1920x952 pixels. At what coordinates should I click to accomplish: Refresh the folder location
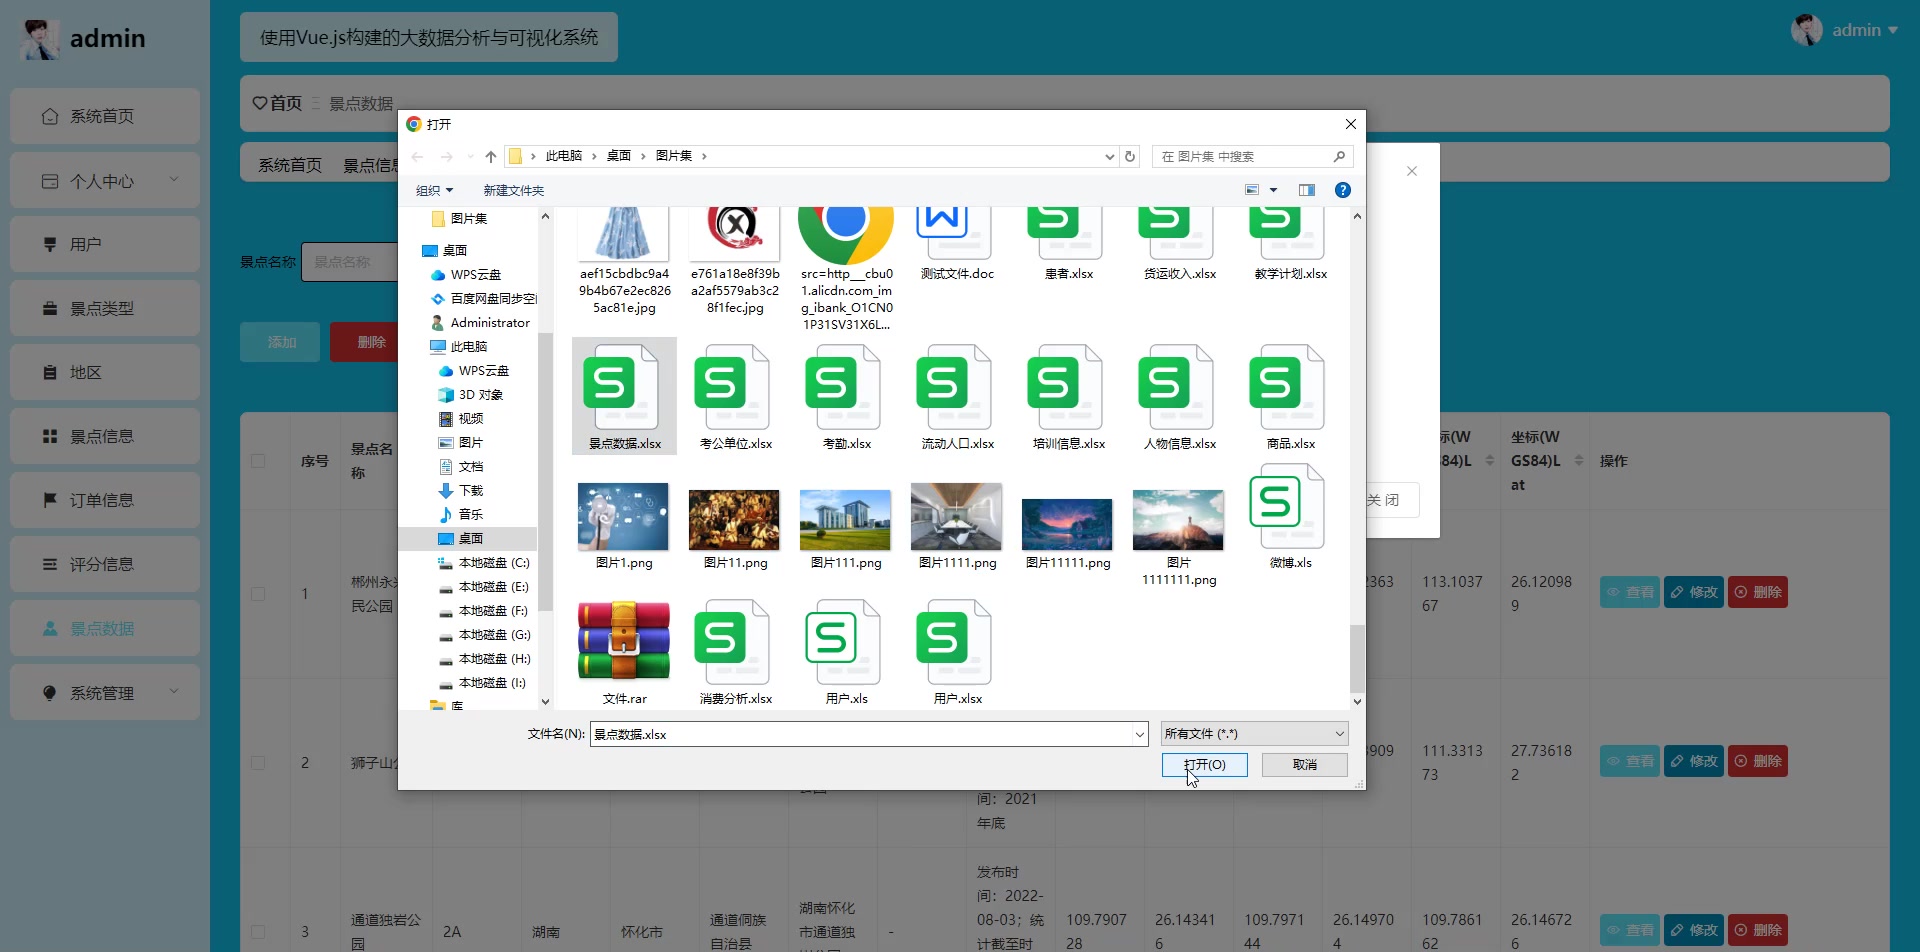[1130, 156]
